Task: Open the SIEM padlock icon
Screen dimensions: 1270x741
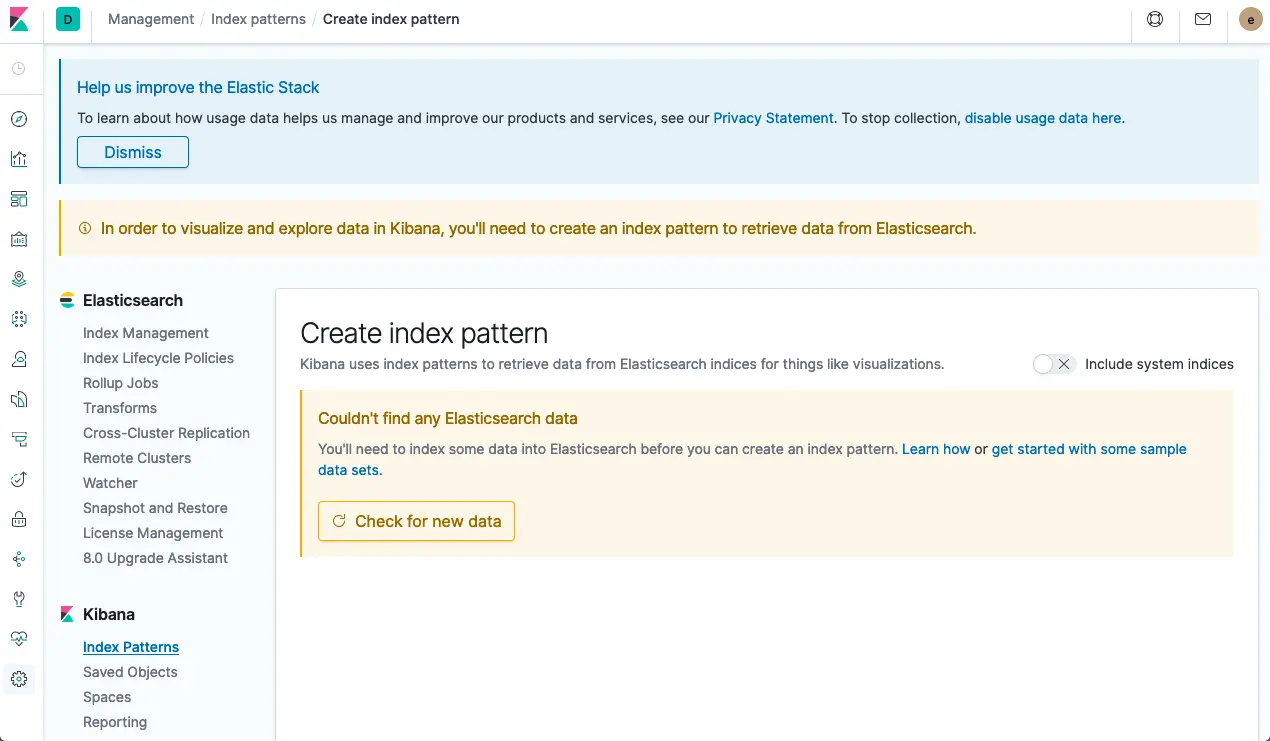Action: 19,519
